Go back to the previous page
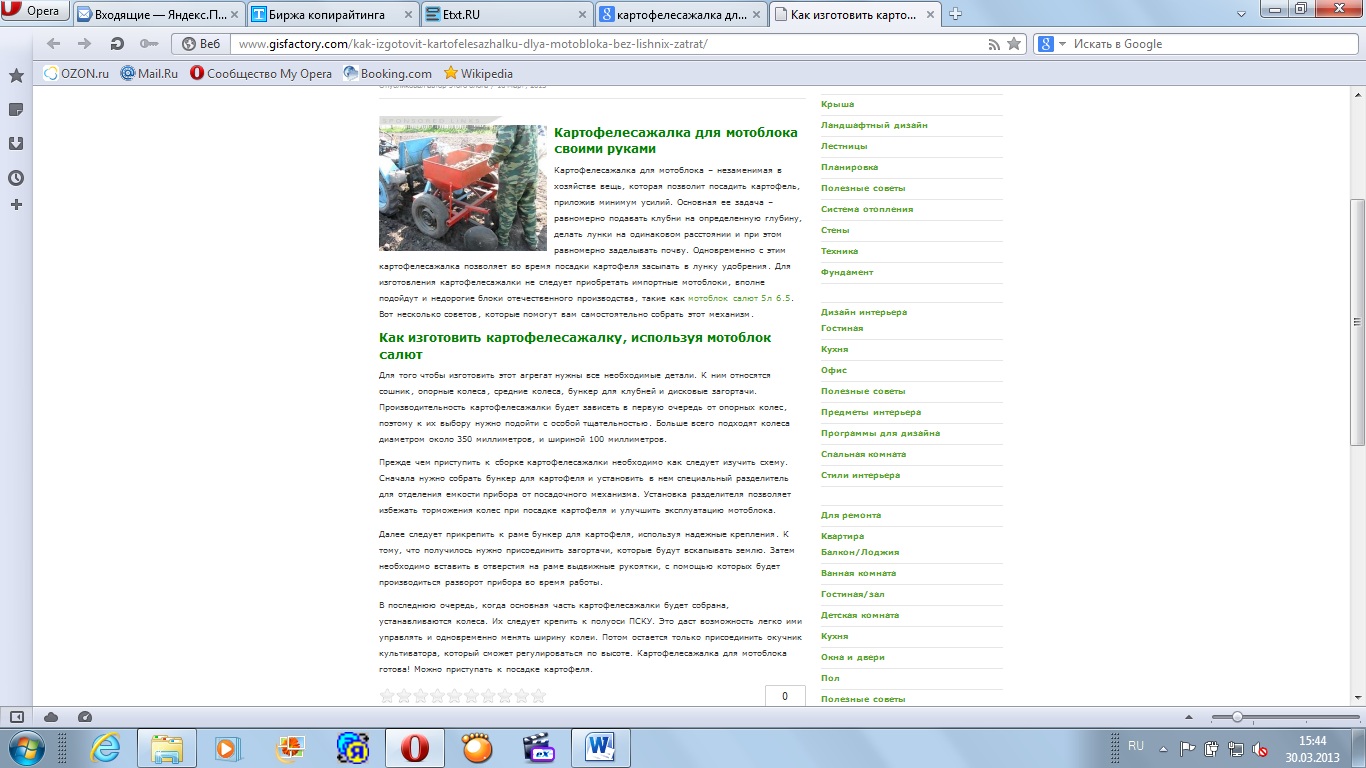Image resolution: width=1366 pixels, height=768 pixels. (54, 44)
